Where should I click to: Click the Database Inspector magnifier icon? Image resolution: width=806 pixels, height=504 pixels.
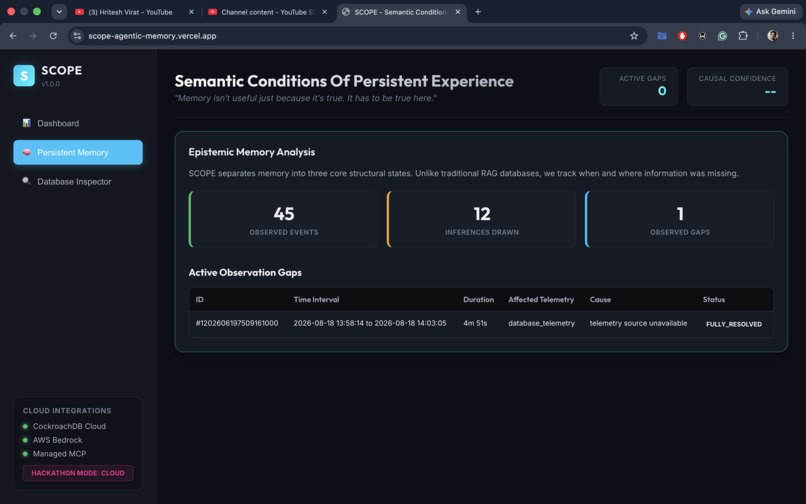click(26, 181)
